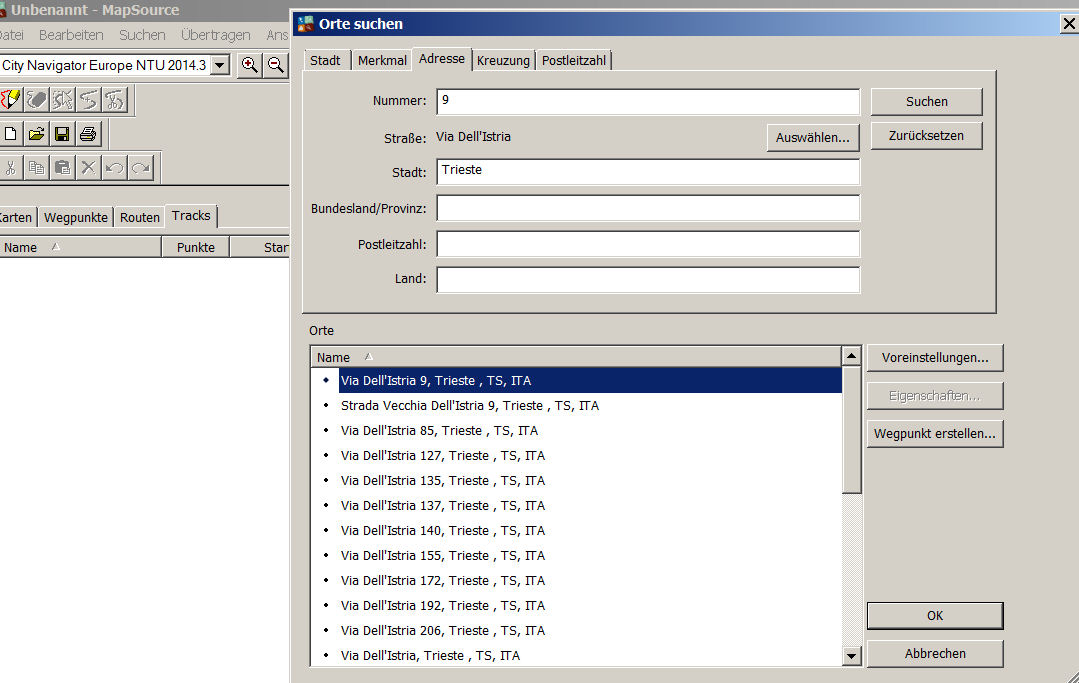
Task: Create a new file with blank page icon
Action: [x=10, y=134]
